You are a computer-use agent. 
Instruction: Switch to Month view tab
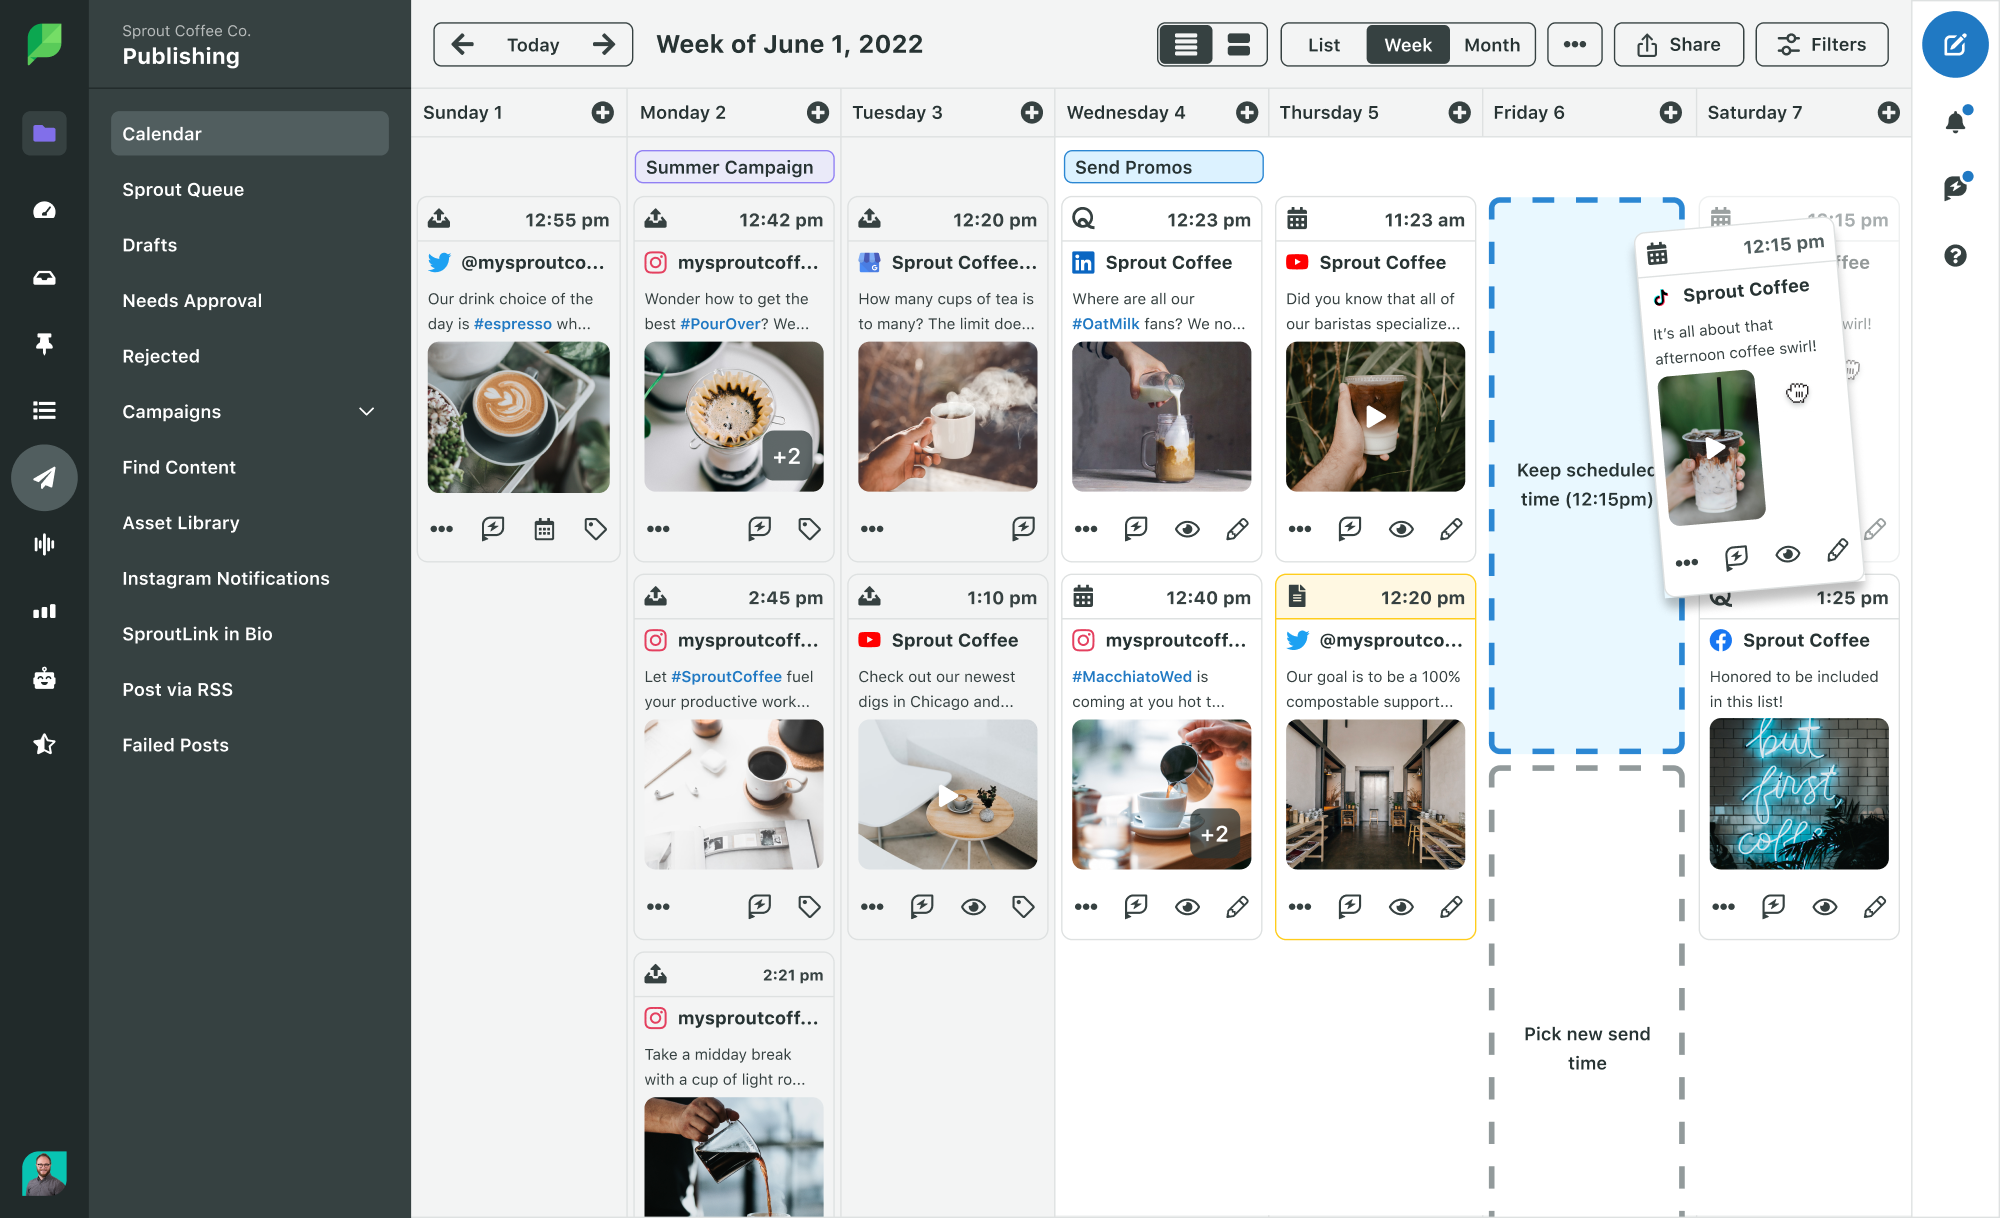1489,43
